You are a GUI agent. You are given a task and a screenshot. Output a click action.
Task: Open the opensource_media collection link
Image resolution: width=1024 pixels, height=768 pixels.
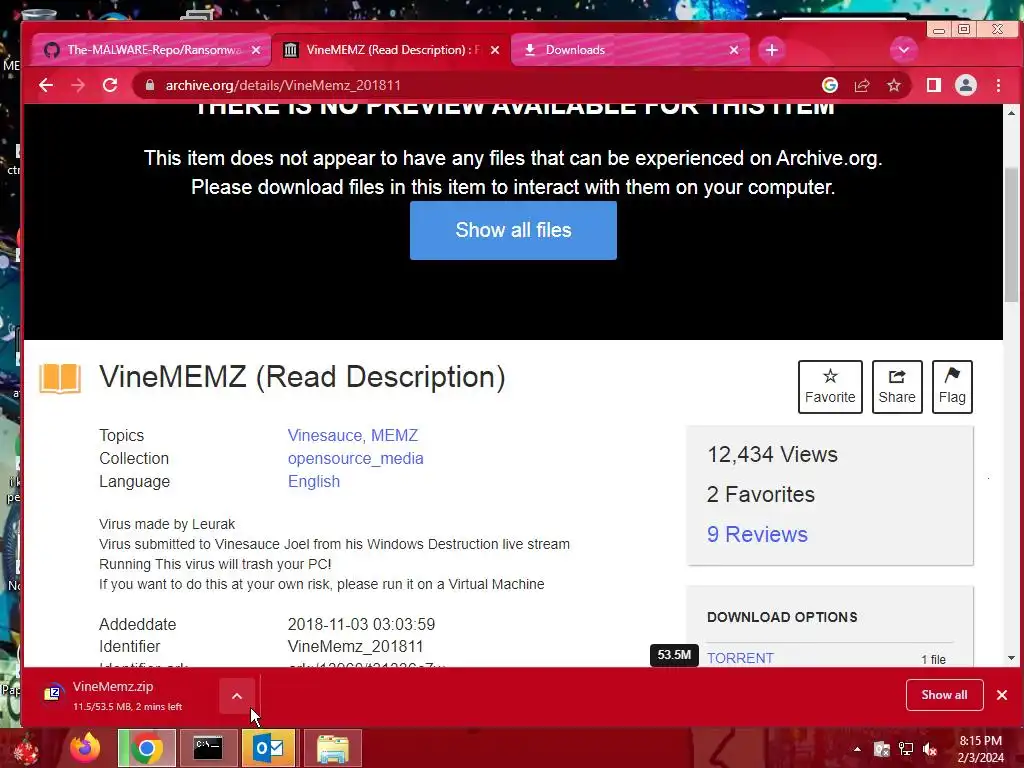pyautogui.click(x=355, y=458)
